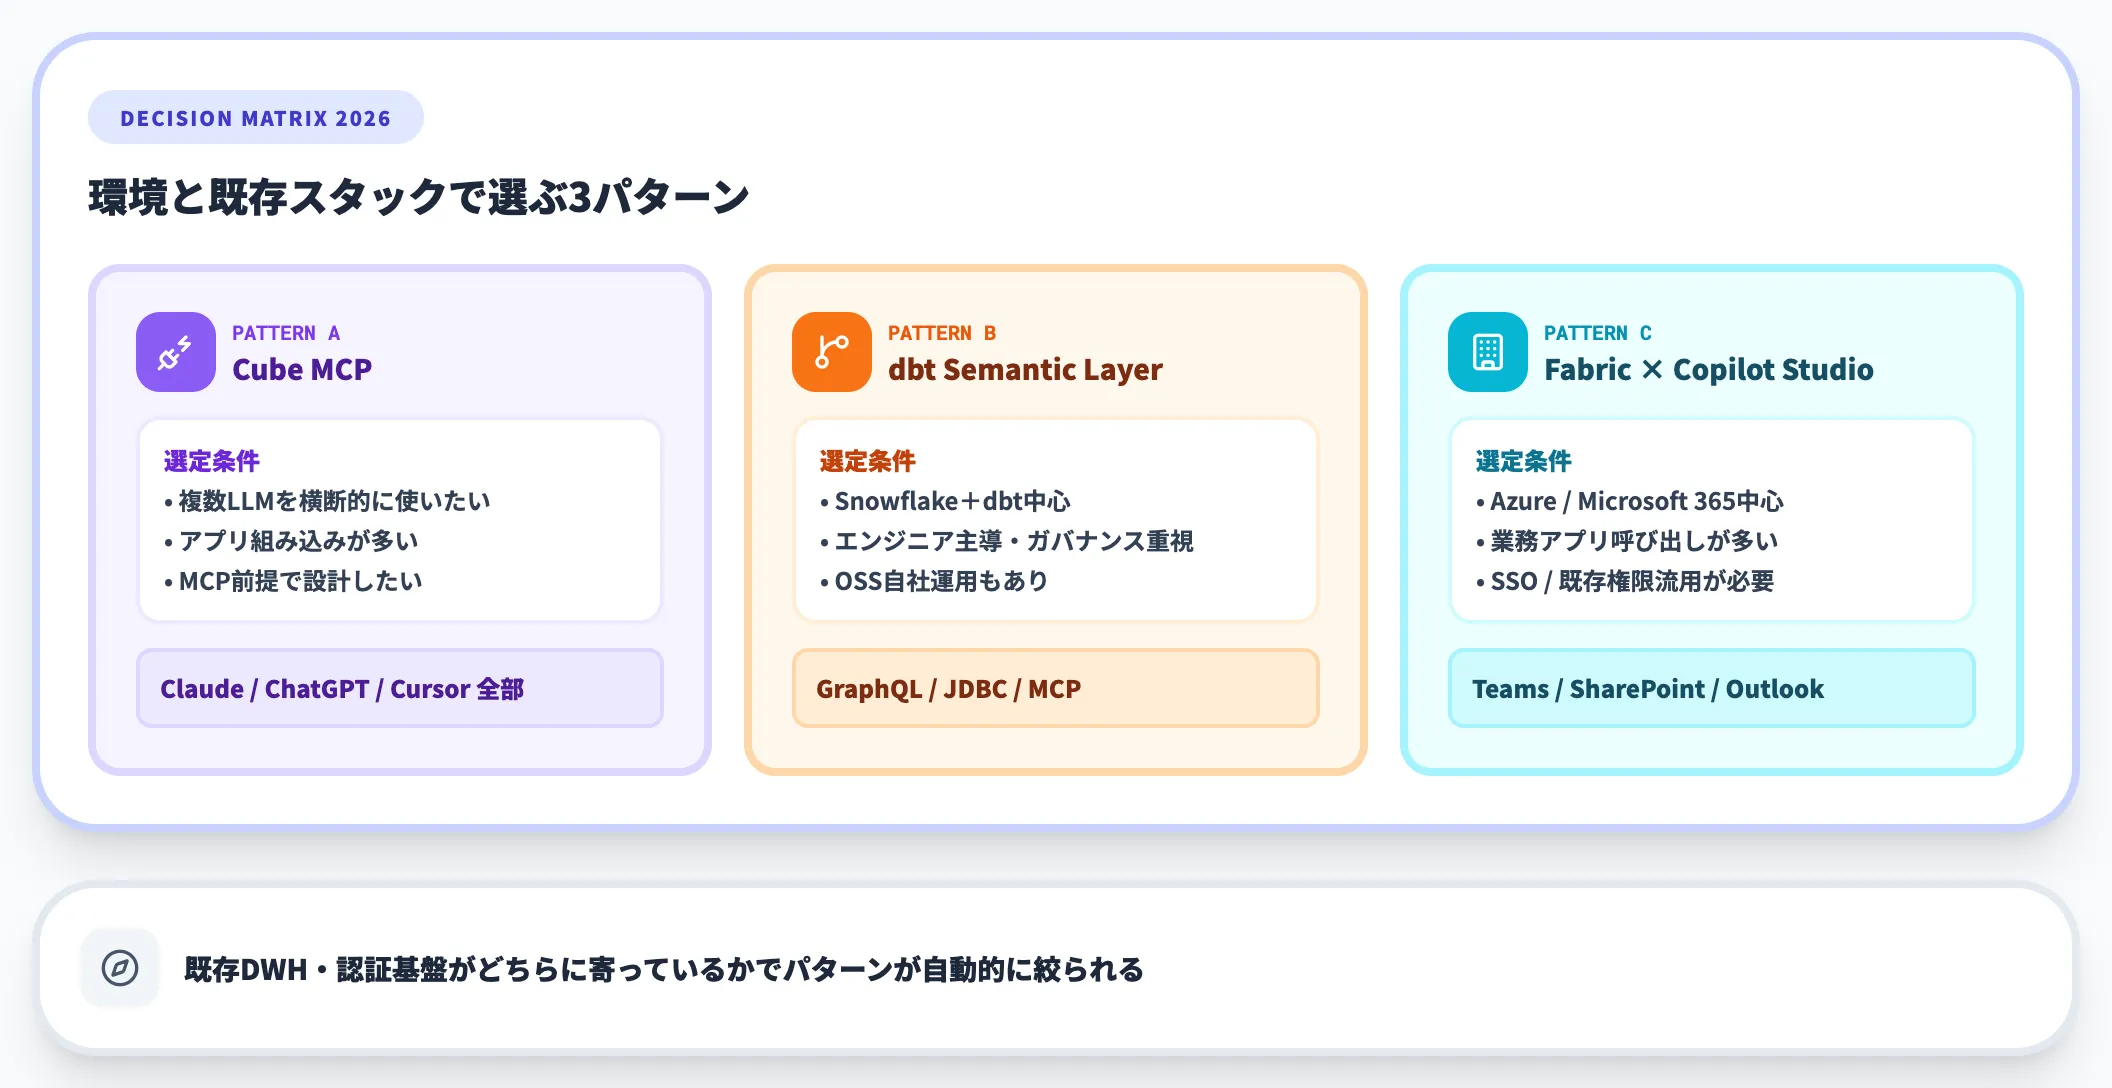This screenshot has width=2112, height=1088.
Task: Click the Teams / SharePoint / Outlook chip
Action: tap(1711, 688)
